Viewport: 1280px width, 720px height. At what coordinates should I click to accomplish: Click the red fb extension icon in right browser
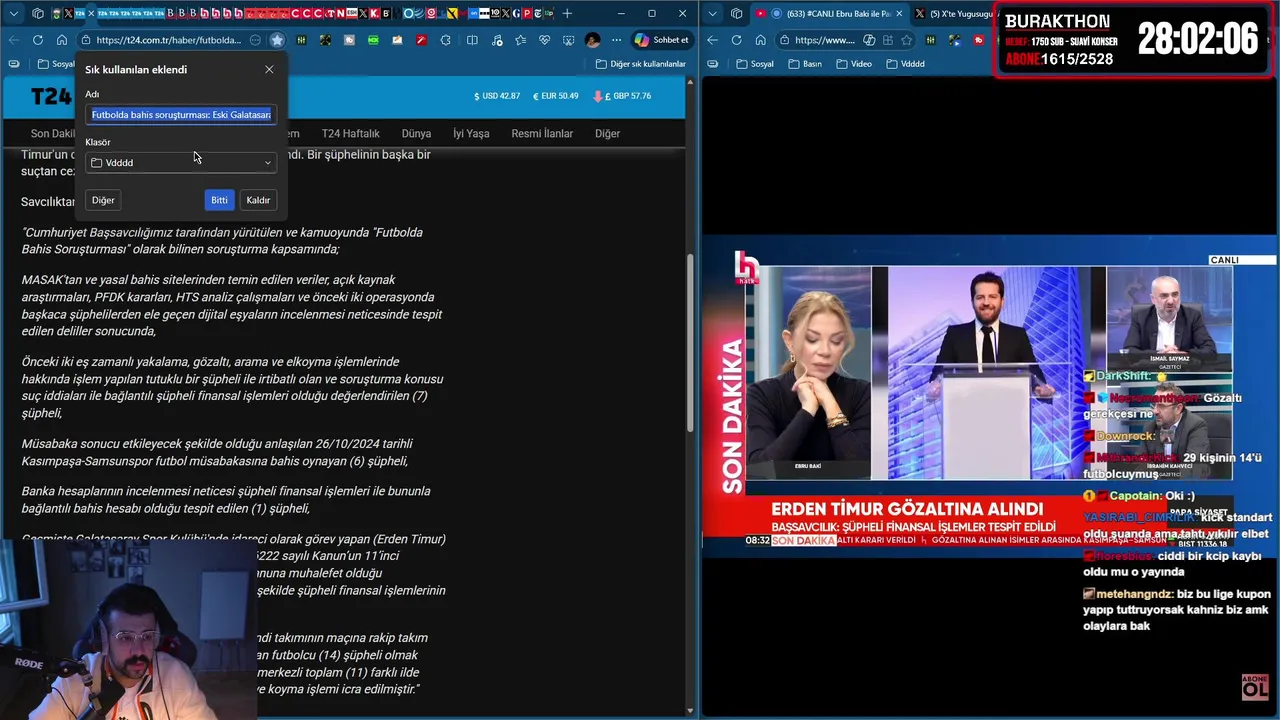978,40
